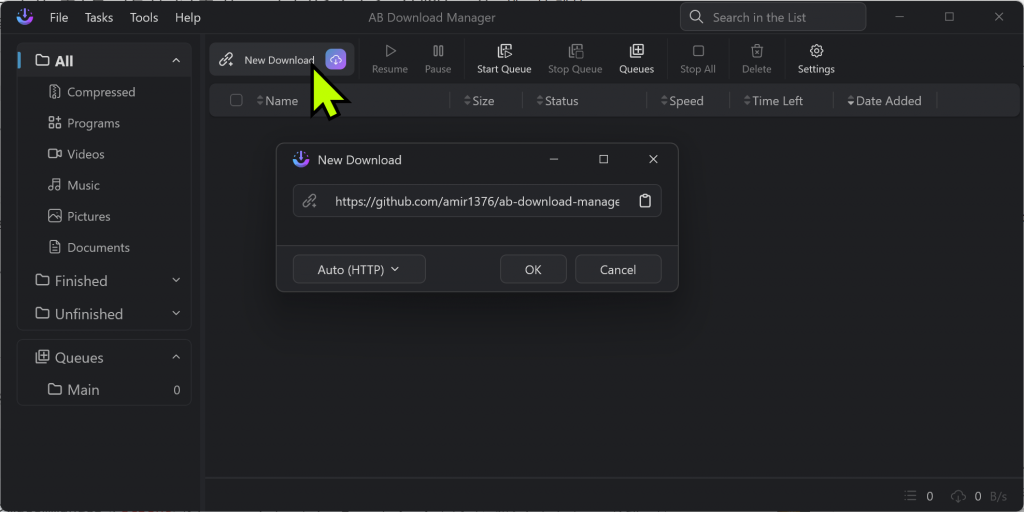Click the paste clipboard icon
1024x512 pixels.
(x=645, y=201)
